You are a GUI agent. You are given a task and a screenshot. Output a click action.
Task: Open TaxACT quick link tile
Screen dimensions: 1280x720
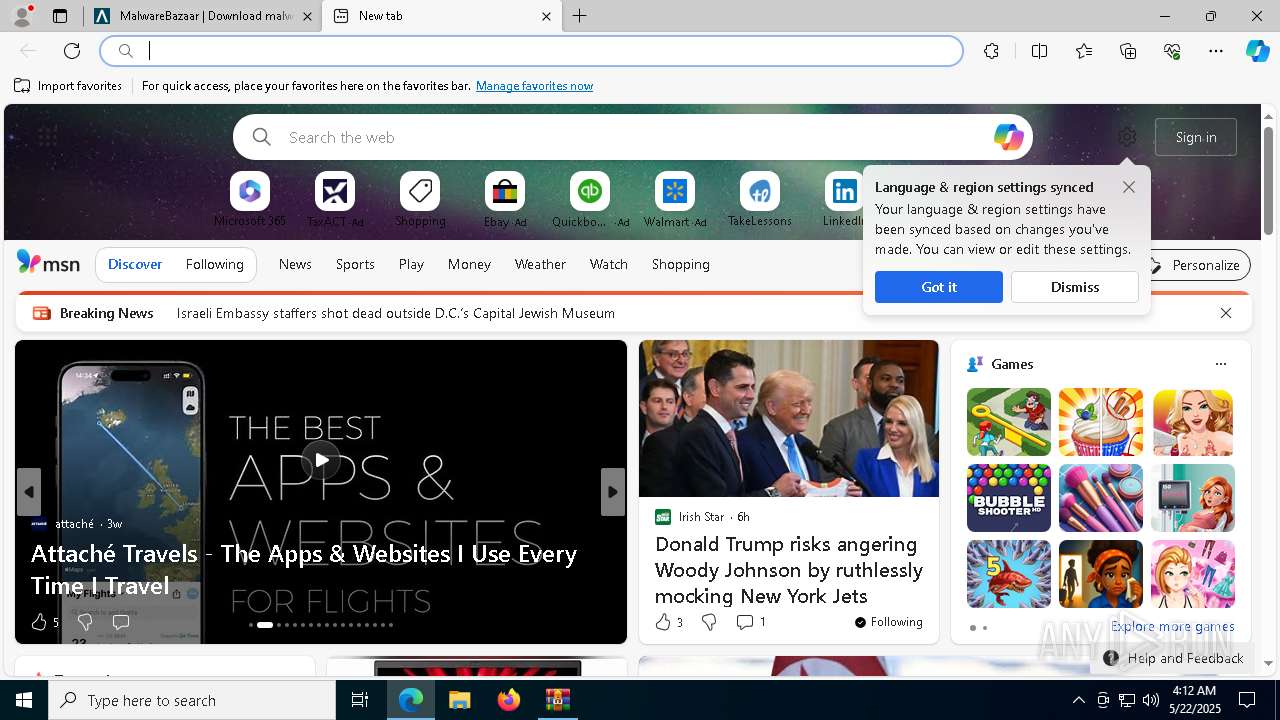pyautogui.click(x=335, y=200)
